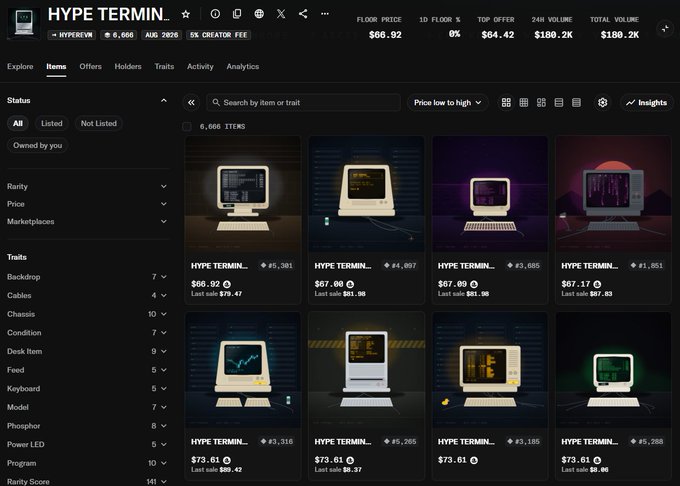Click the rarity rank badge #5,301
The height and width of the screenshot is (486, 680).
pyautogui.click(x=277, y=266)
